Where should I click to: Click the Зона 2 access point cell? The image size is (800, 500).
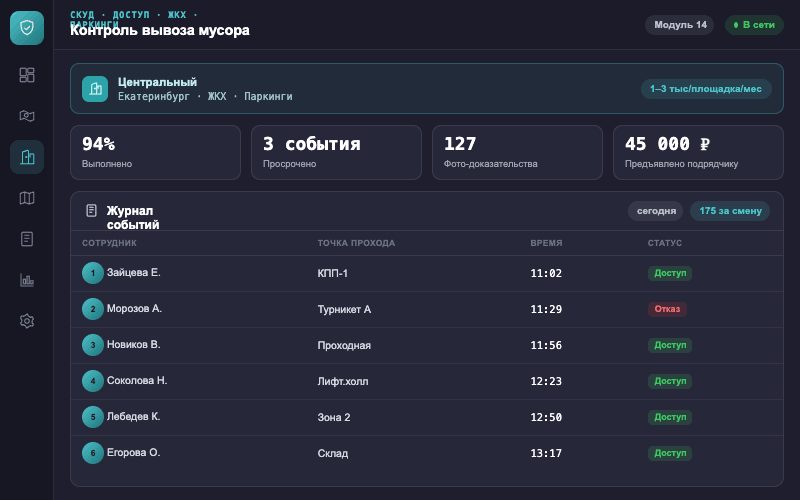tap(334, 417)
